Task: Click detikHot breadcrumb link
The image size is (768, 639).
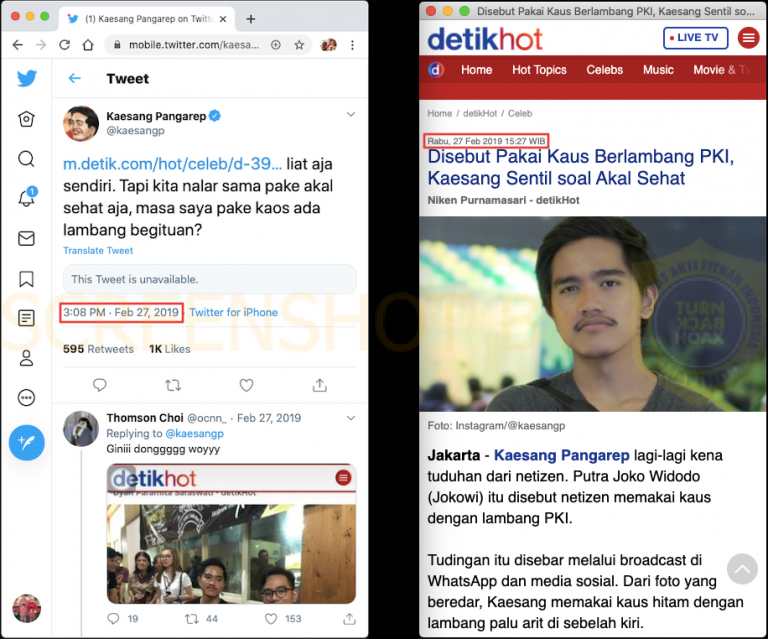Action: [480, 114]
